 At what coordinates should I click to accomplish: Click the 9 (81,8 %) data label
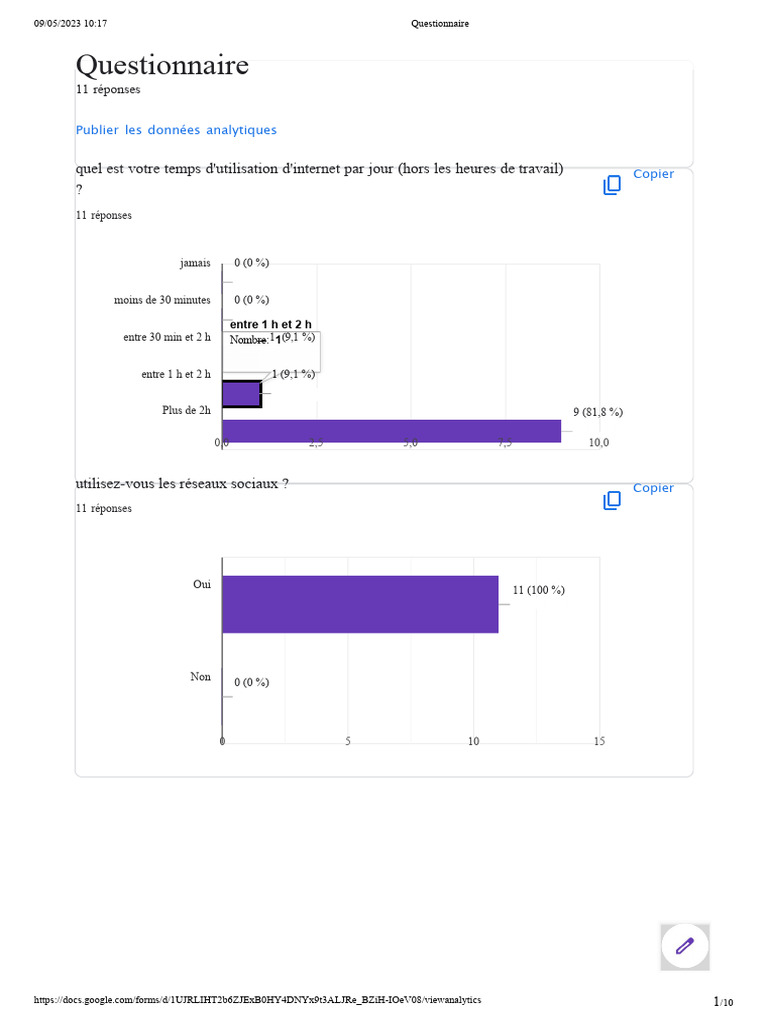(598, 412)
